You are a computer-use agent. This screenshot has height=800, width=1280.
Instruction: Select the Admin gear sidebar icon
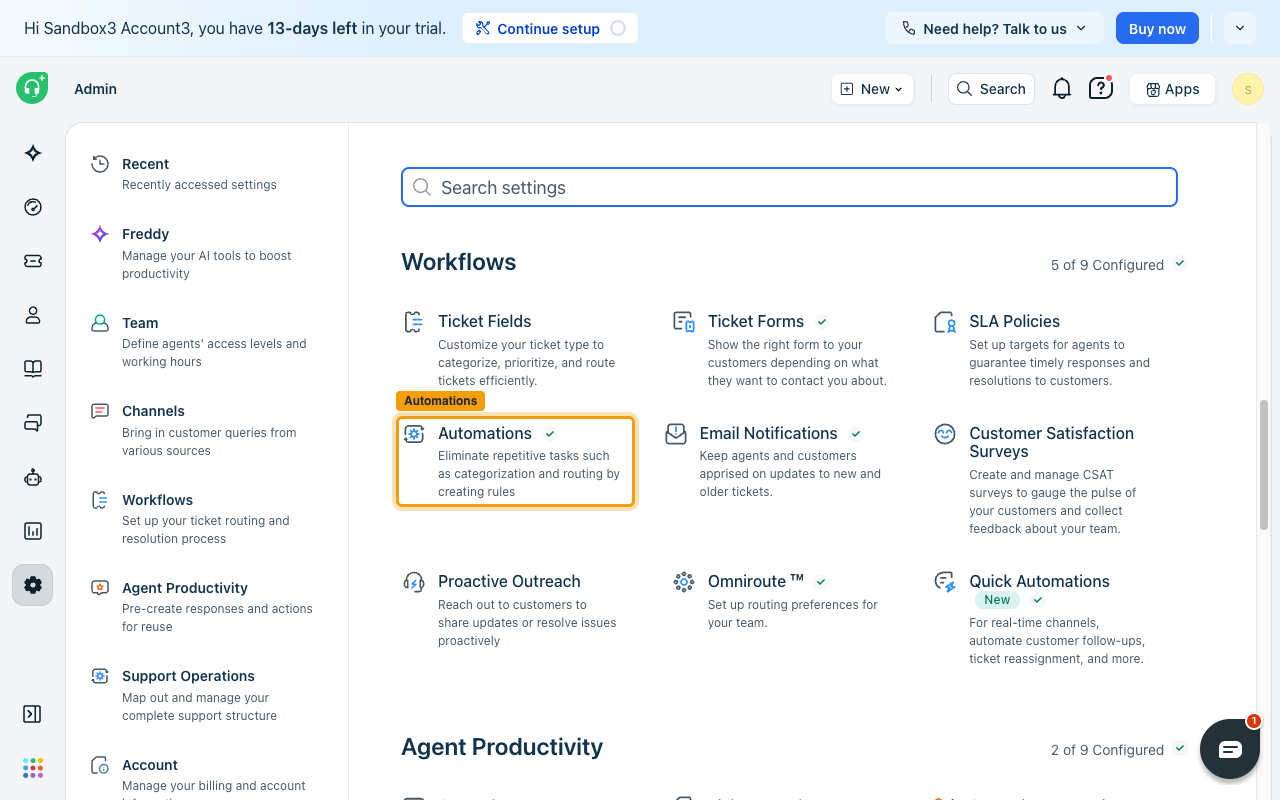tap(33, 585)
